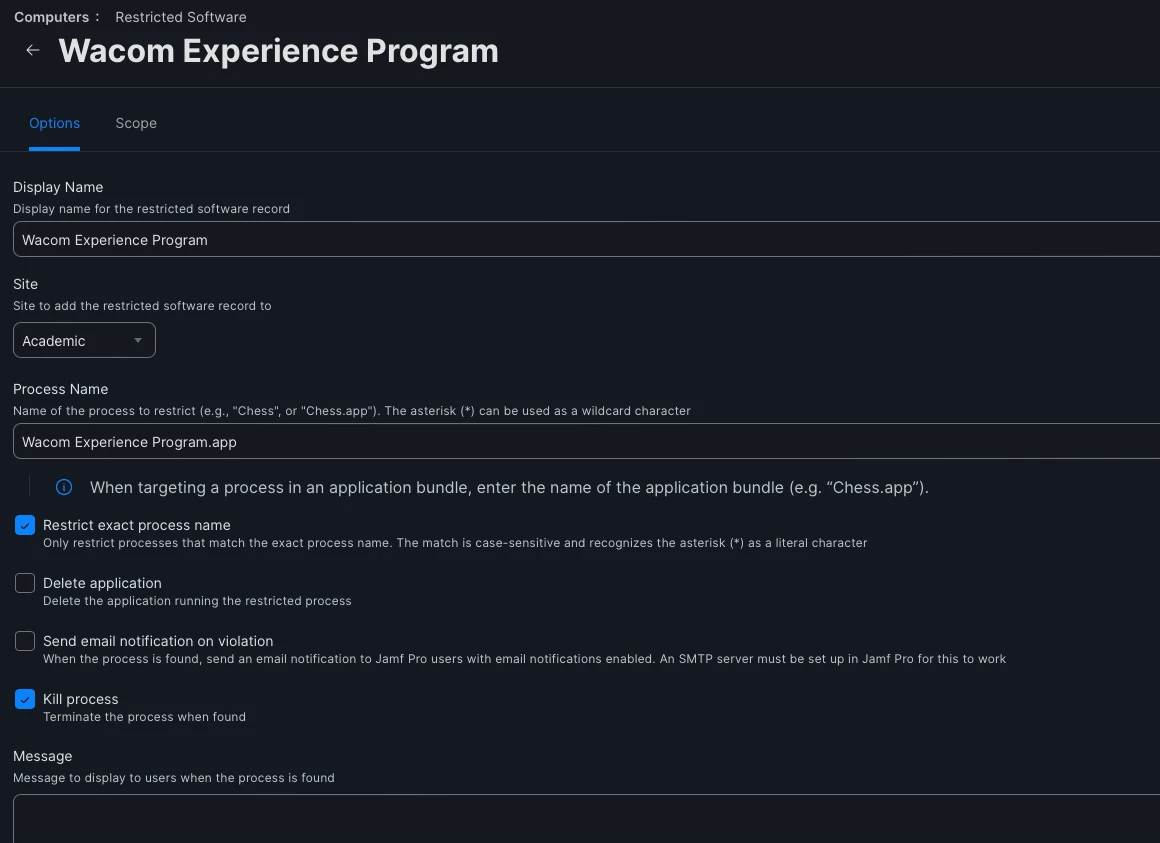Click the info icon beside bundle hint
The image size is (1160, 843).
(x=64, y=488)
